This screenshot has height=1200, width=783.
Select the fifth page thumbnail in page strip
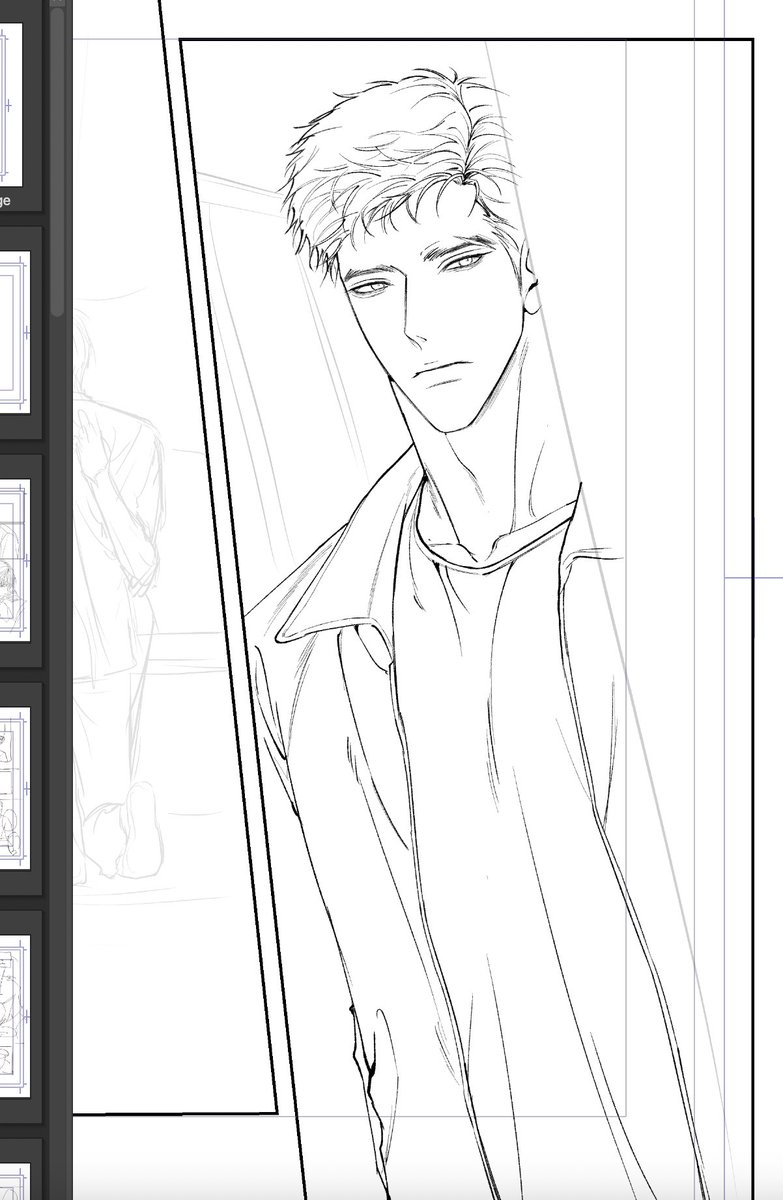[15, 1016]
